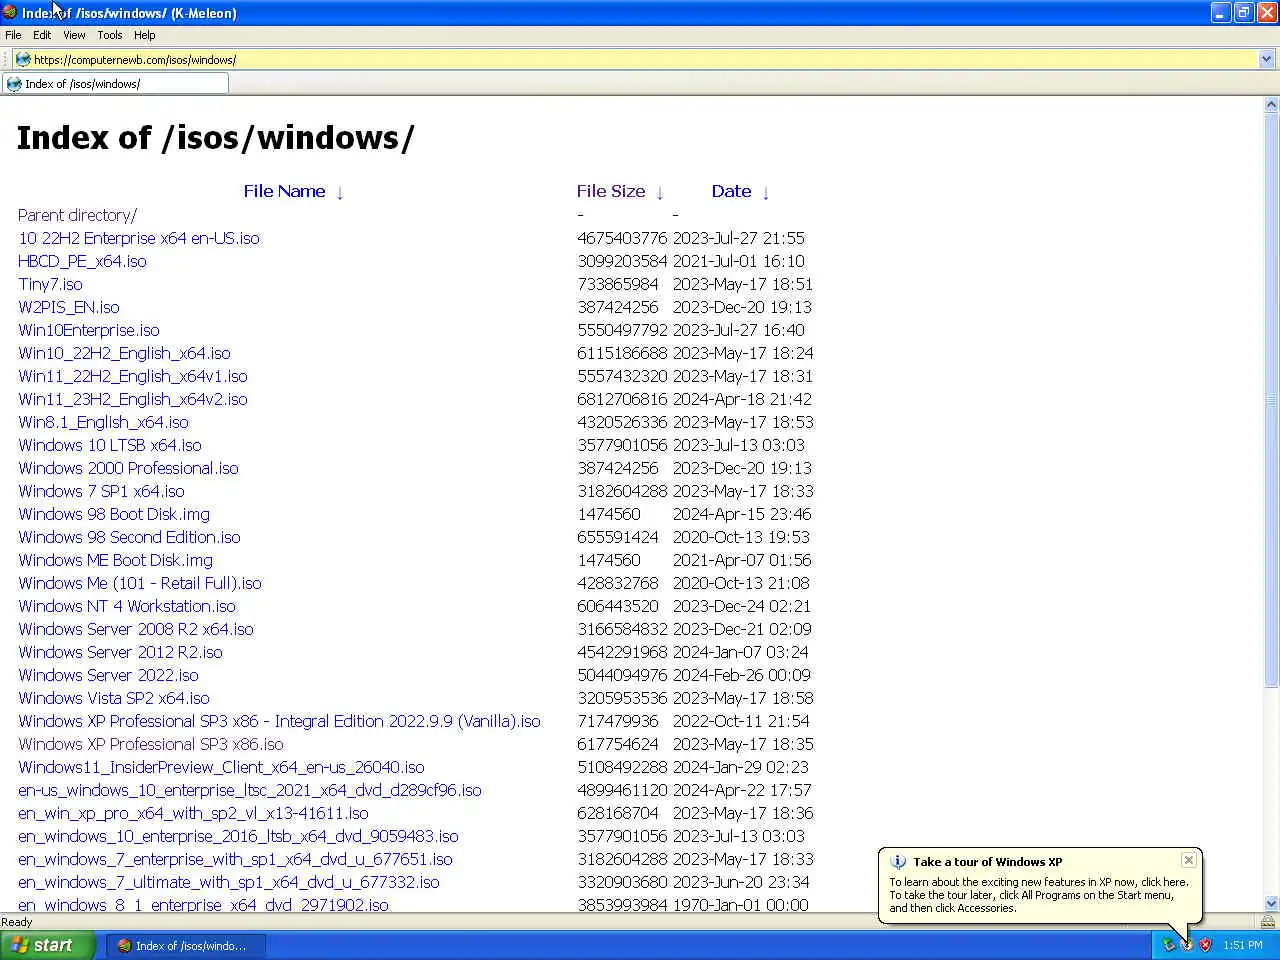
Task: Click Windows XP Professional SP3 x86.iso
Action: click(151, 744)
